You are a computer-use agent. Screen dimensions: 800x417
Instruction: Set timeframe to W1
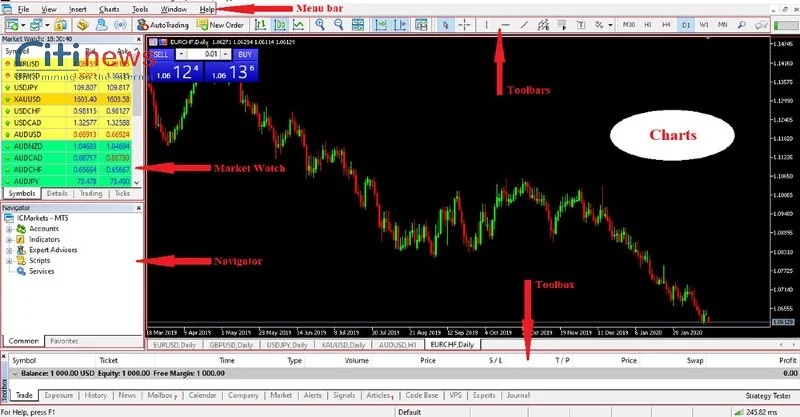tap(704, 24)
